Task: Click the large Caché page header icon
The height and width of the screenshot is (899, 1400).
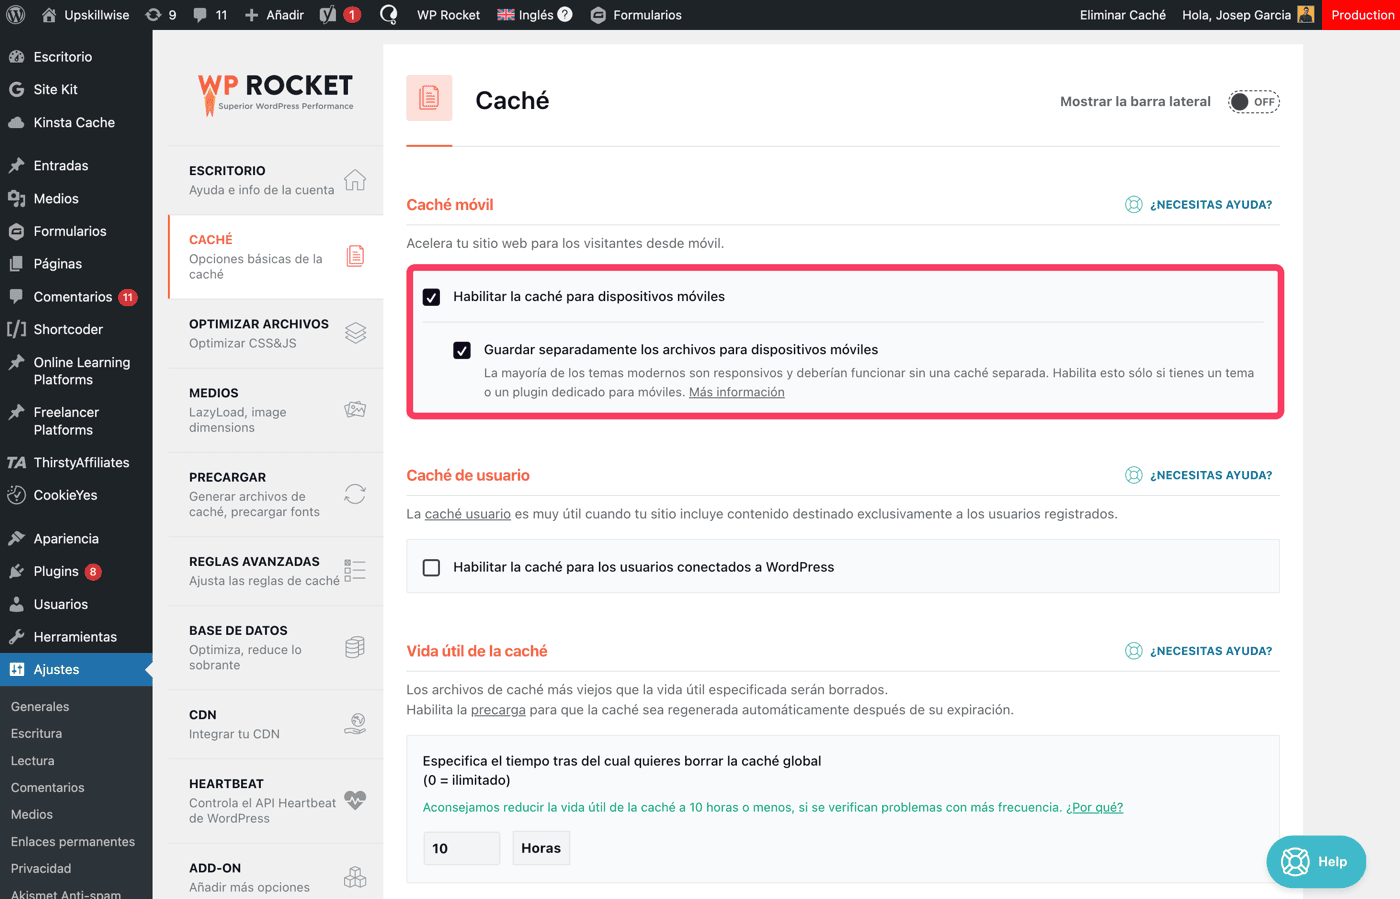Action: (429, 98)
